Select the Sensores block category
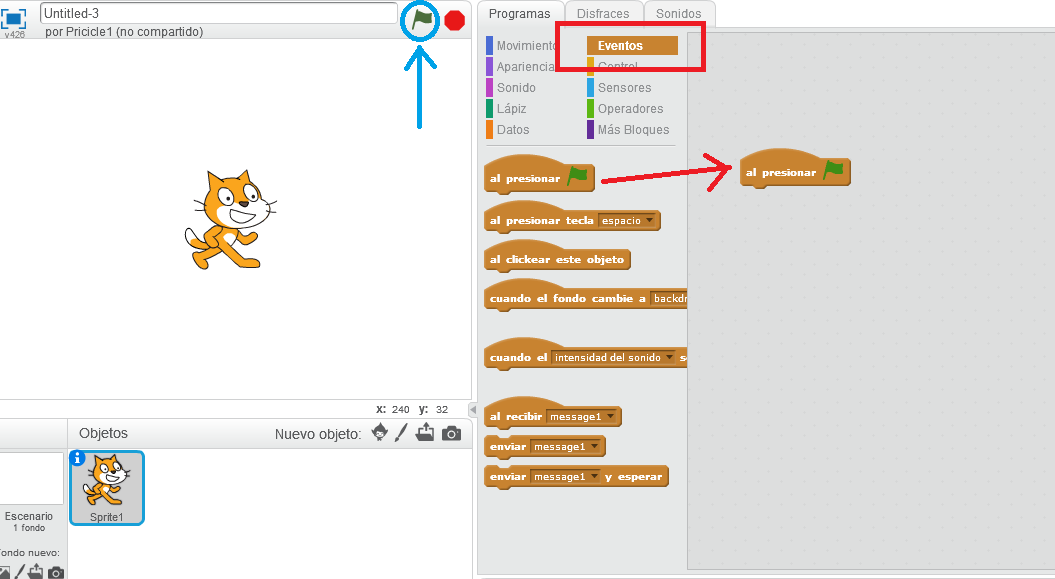Screen dimensions: 1055x579 [619, 87]
